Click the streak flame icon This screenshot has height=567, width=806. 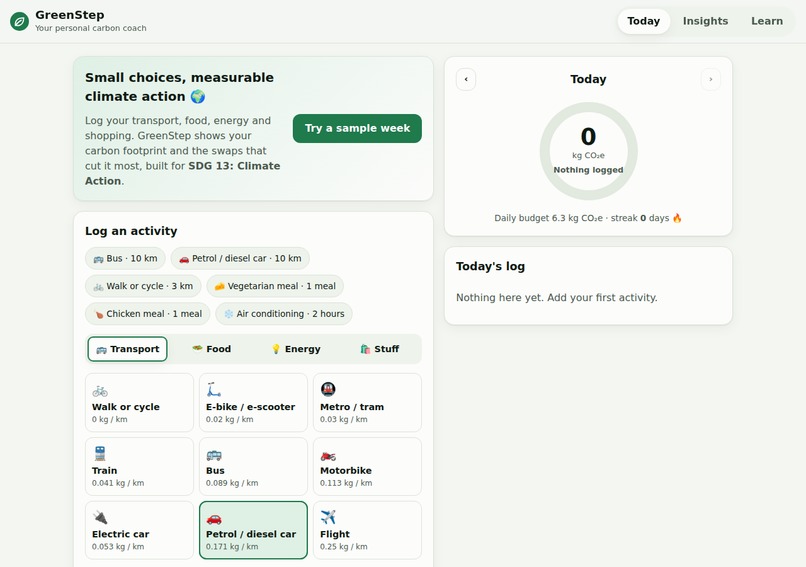point(677,218)
